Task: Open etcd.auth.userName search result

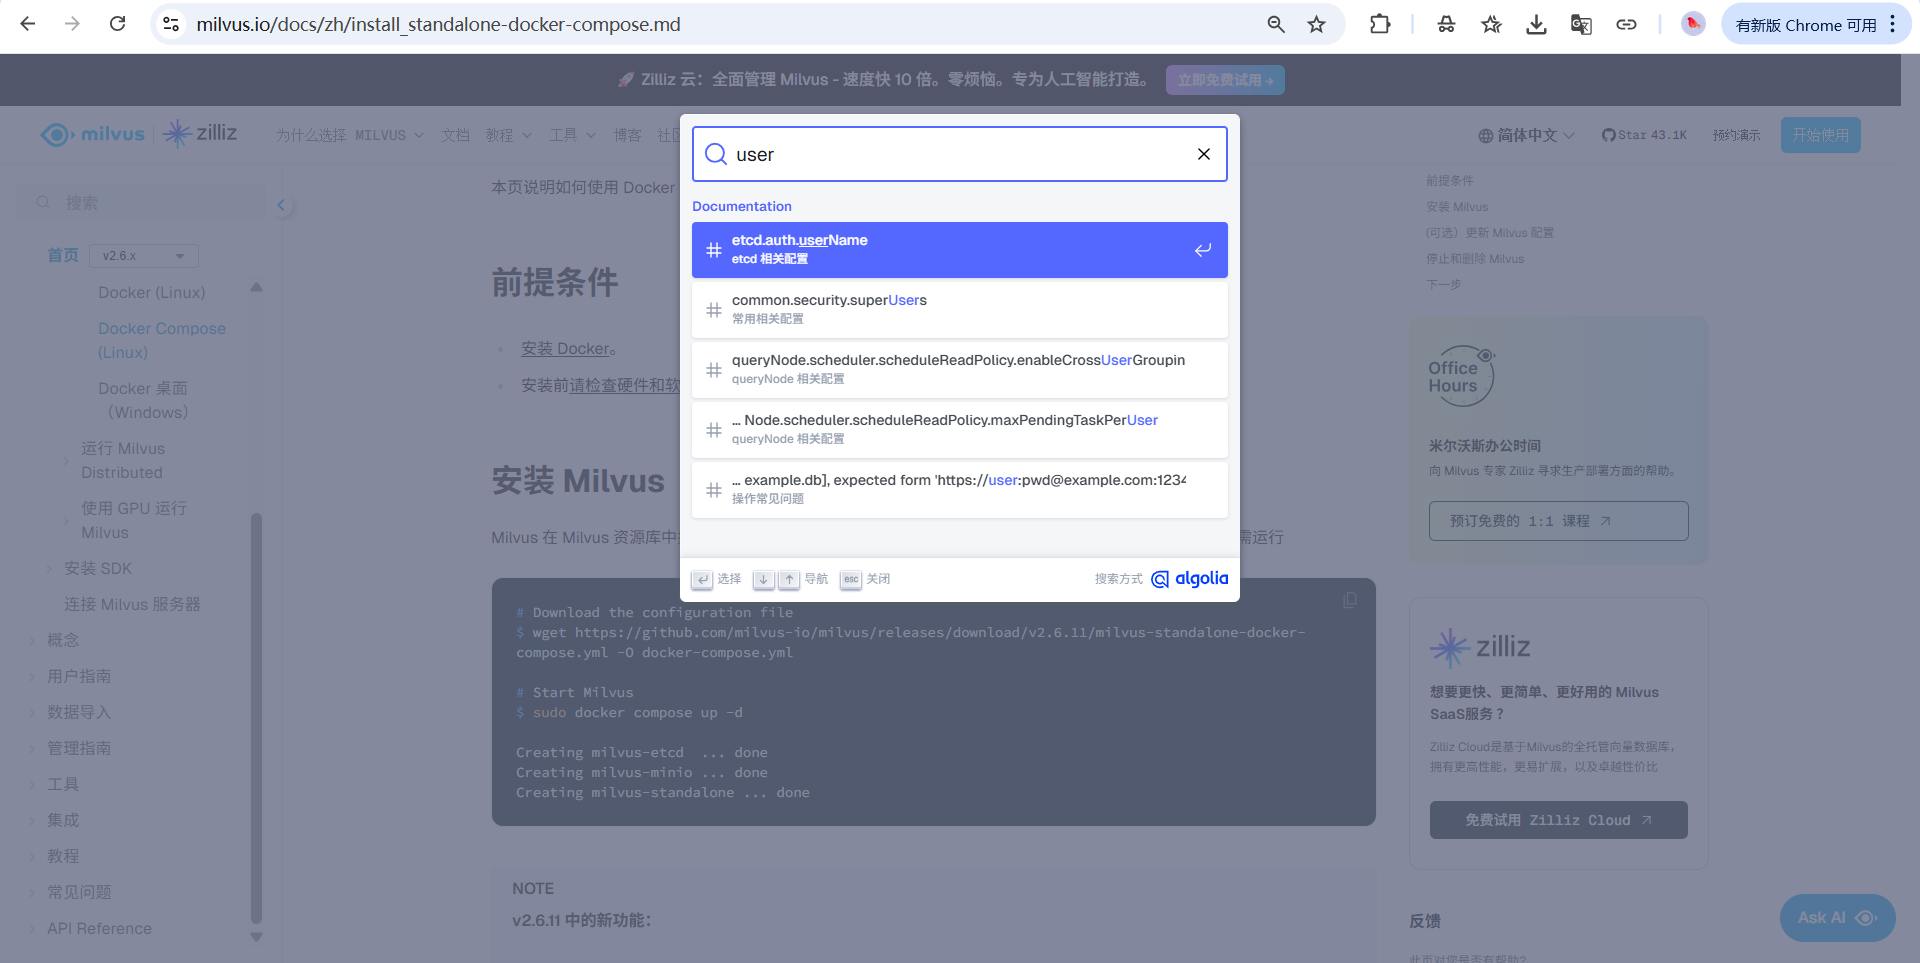Action: (x=960, y=250)
